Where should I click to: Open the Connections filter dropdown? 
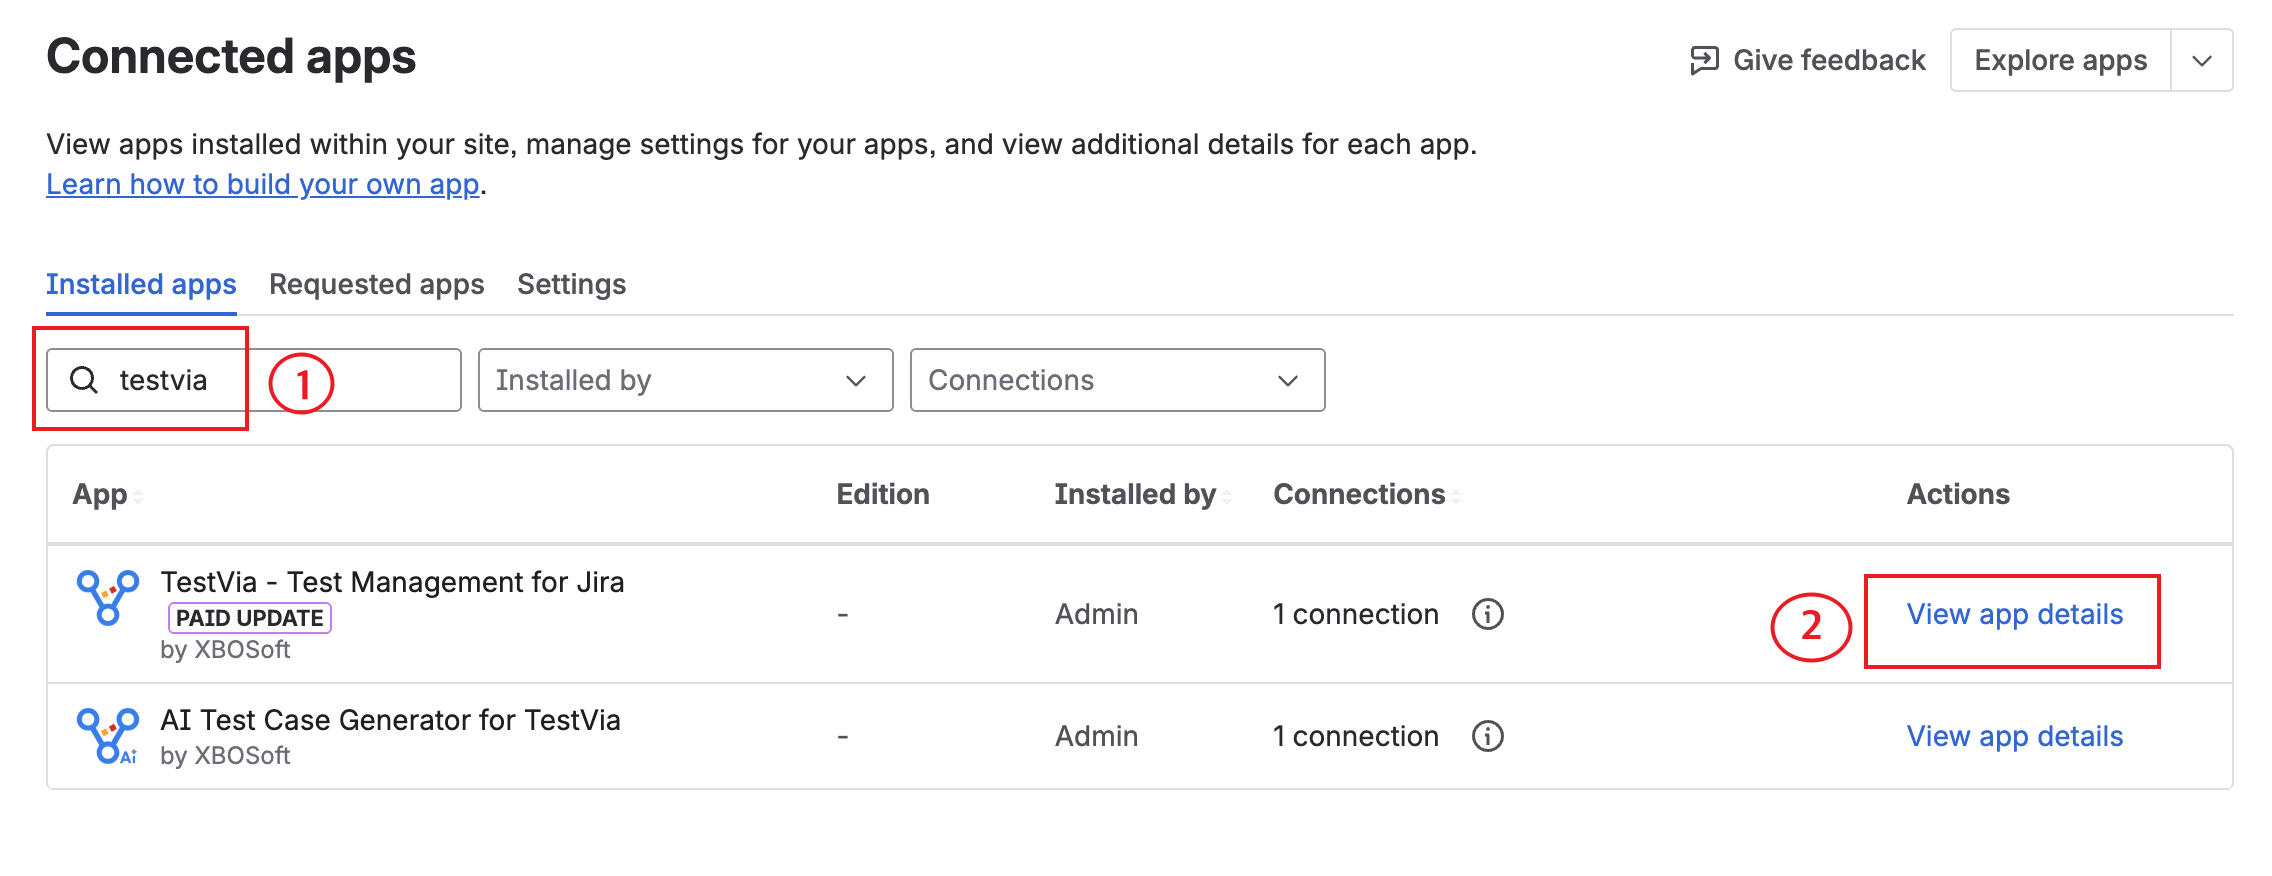[1118, 380]
